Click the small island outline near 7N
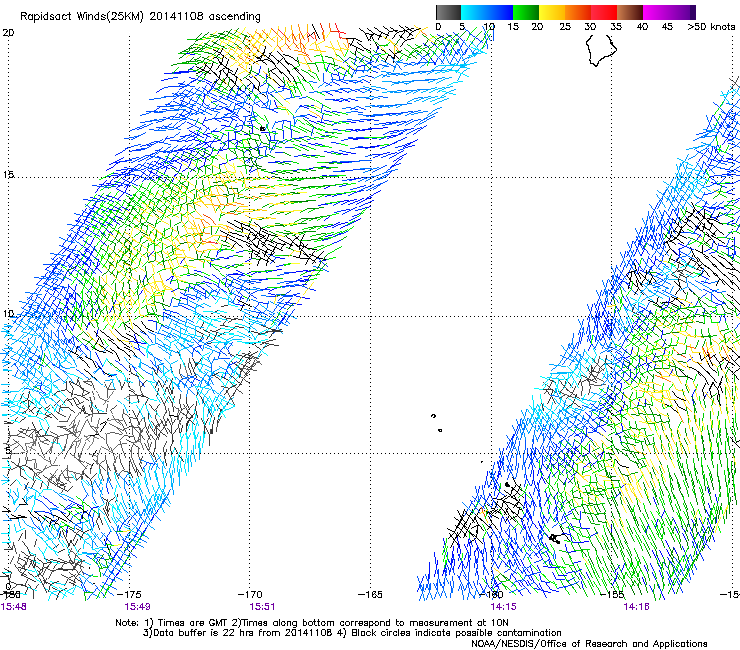The image size is (740, 650). pyautogui.click(x=434, y=416)
